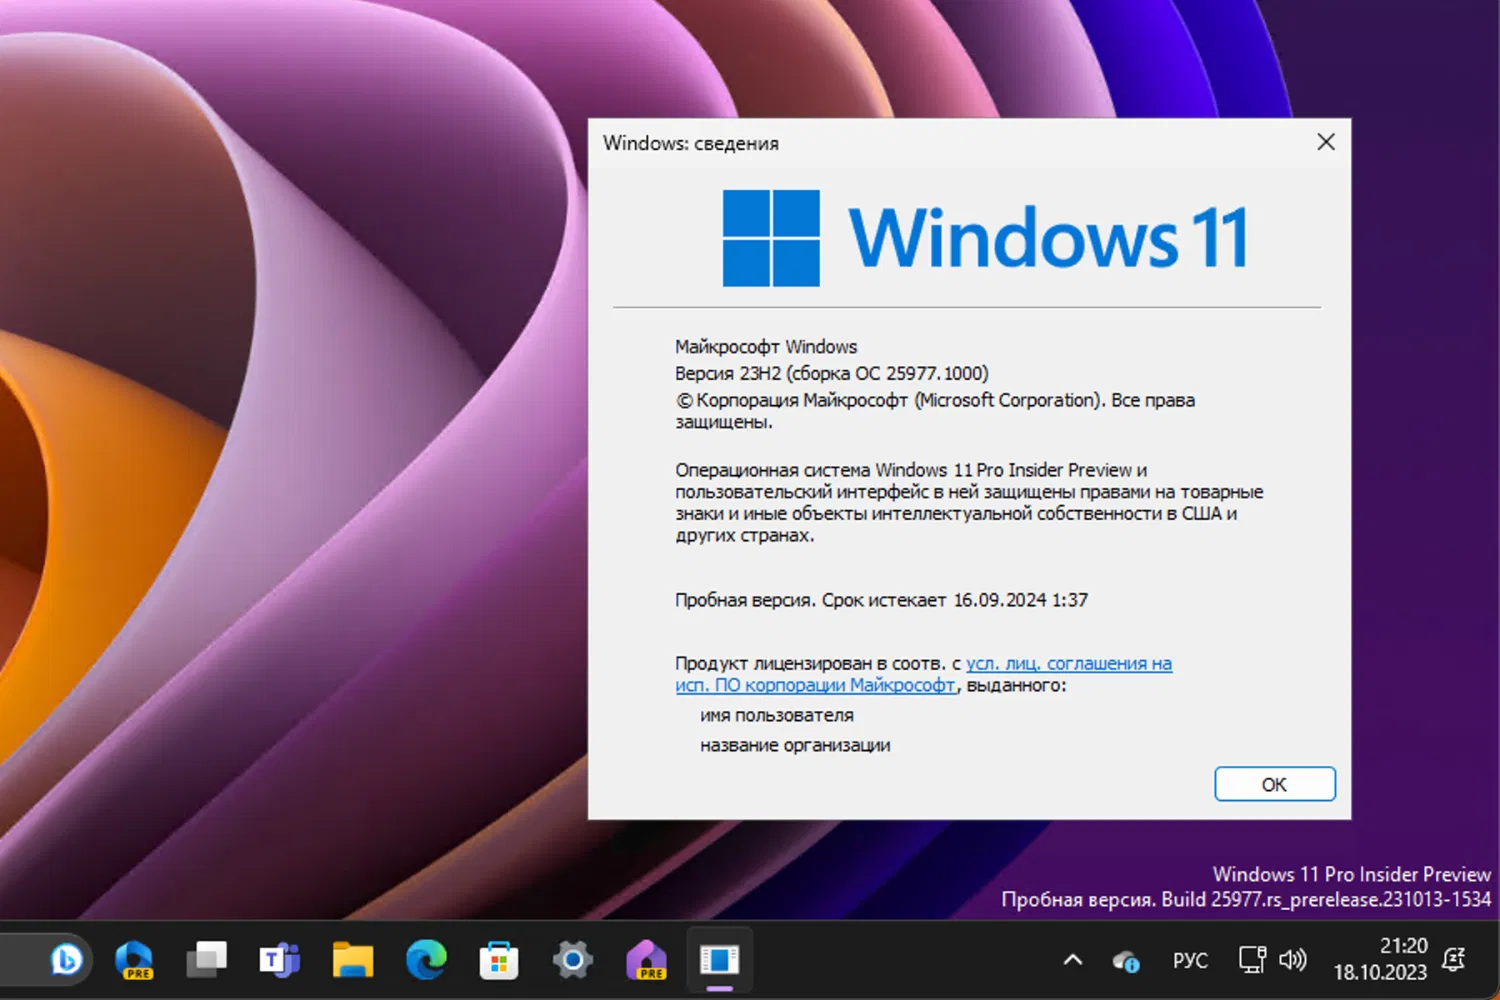Launch Microsoft Teams
Viewport: 1500px width, 1000px height.
point(280,958)
